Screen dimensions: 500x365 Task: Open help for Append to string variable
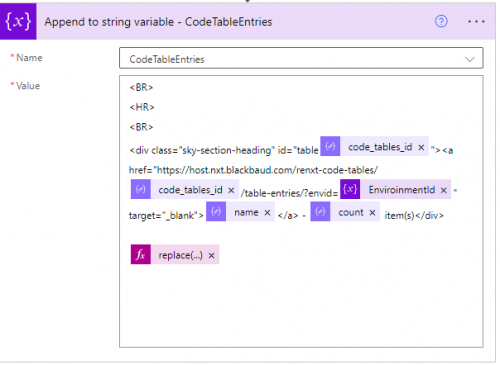point(441,22)
